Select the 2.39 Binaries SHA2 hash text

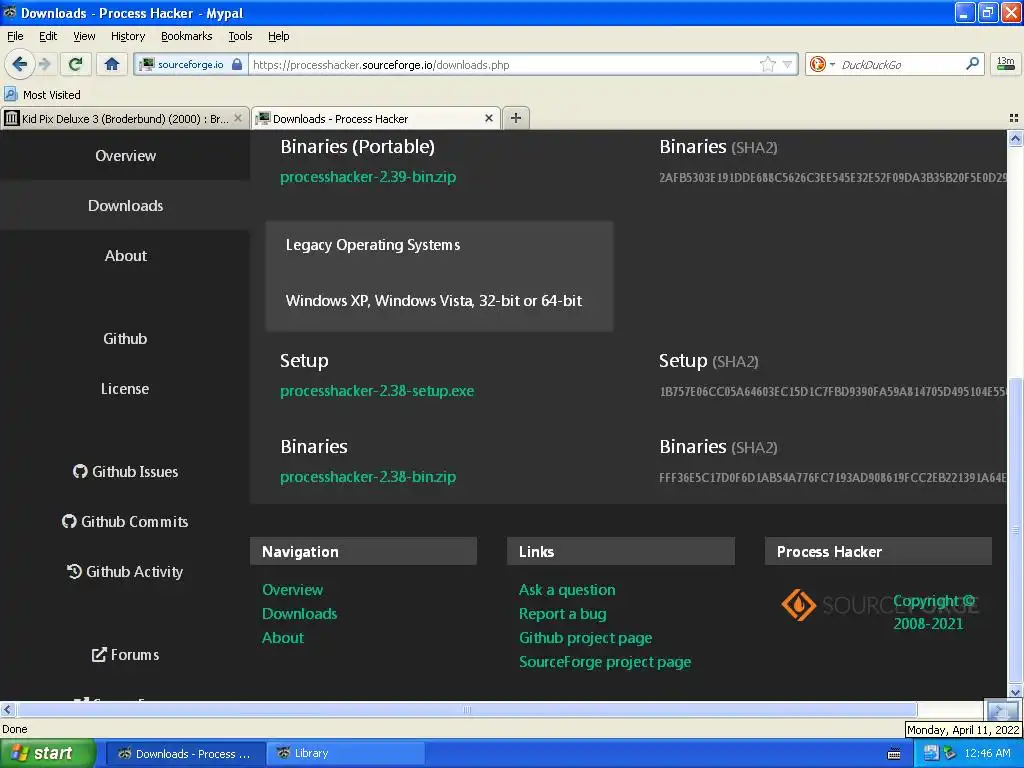coord(833,177)
